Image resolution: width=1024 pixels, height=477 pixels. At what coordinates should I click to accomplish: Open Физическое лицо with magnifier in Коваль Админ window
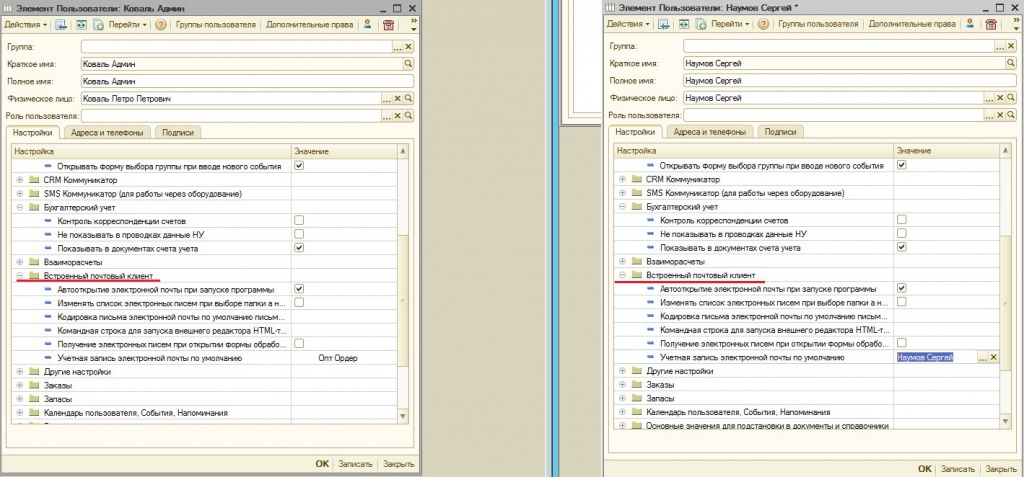coord(409,98)
